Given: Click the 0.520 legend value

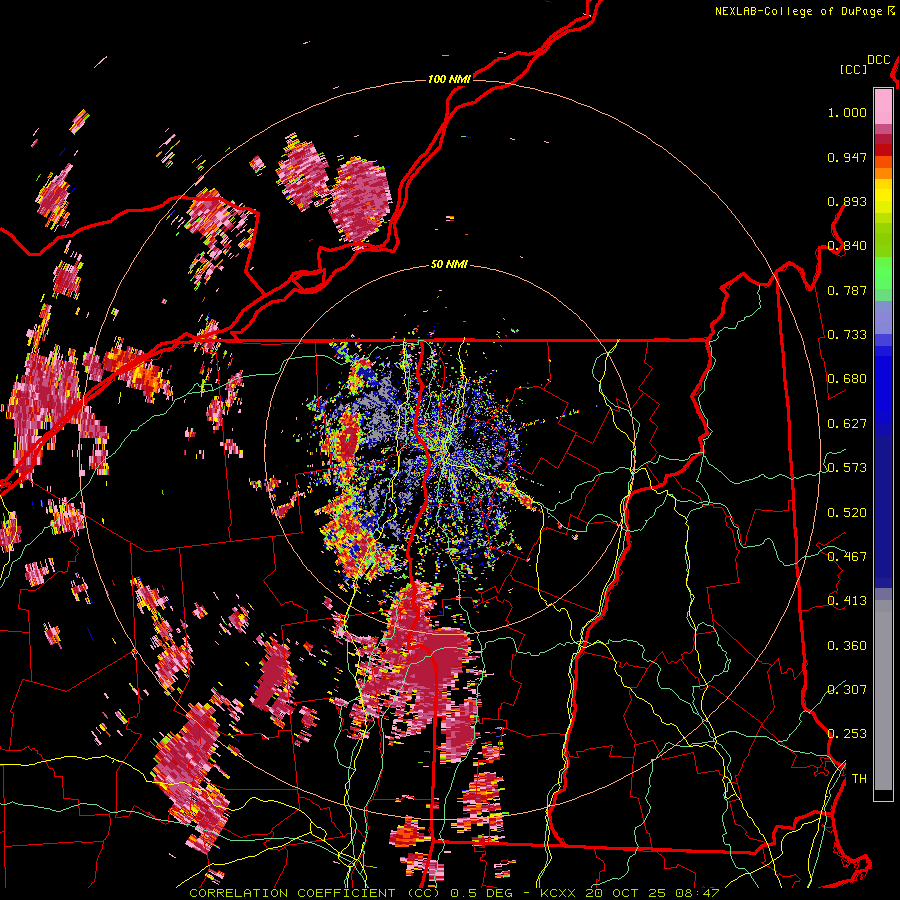Looking at the screenshot, I should 847,513.
